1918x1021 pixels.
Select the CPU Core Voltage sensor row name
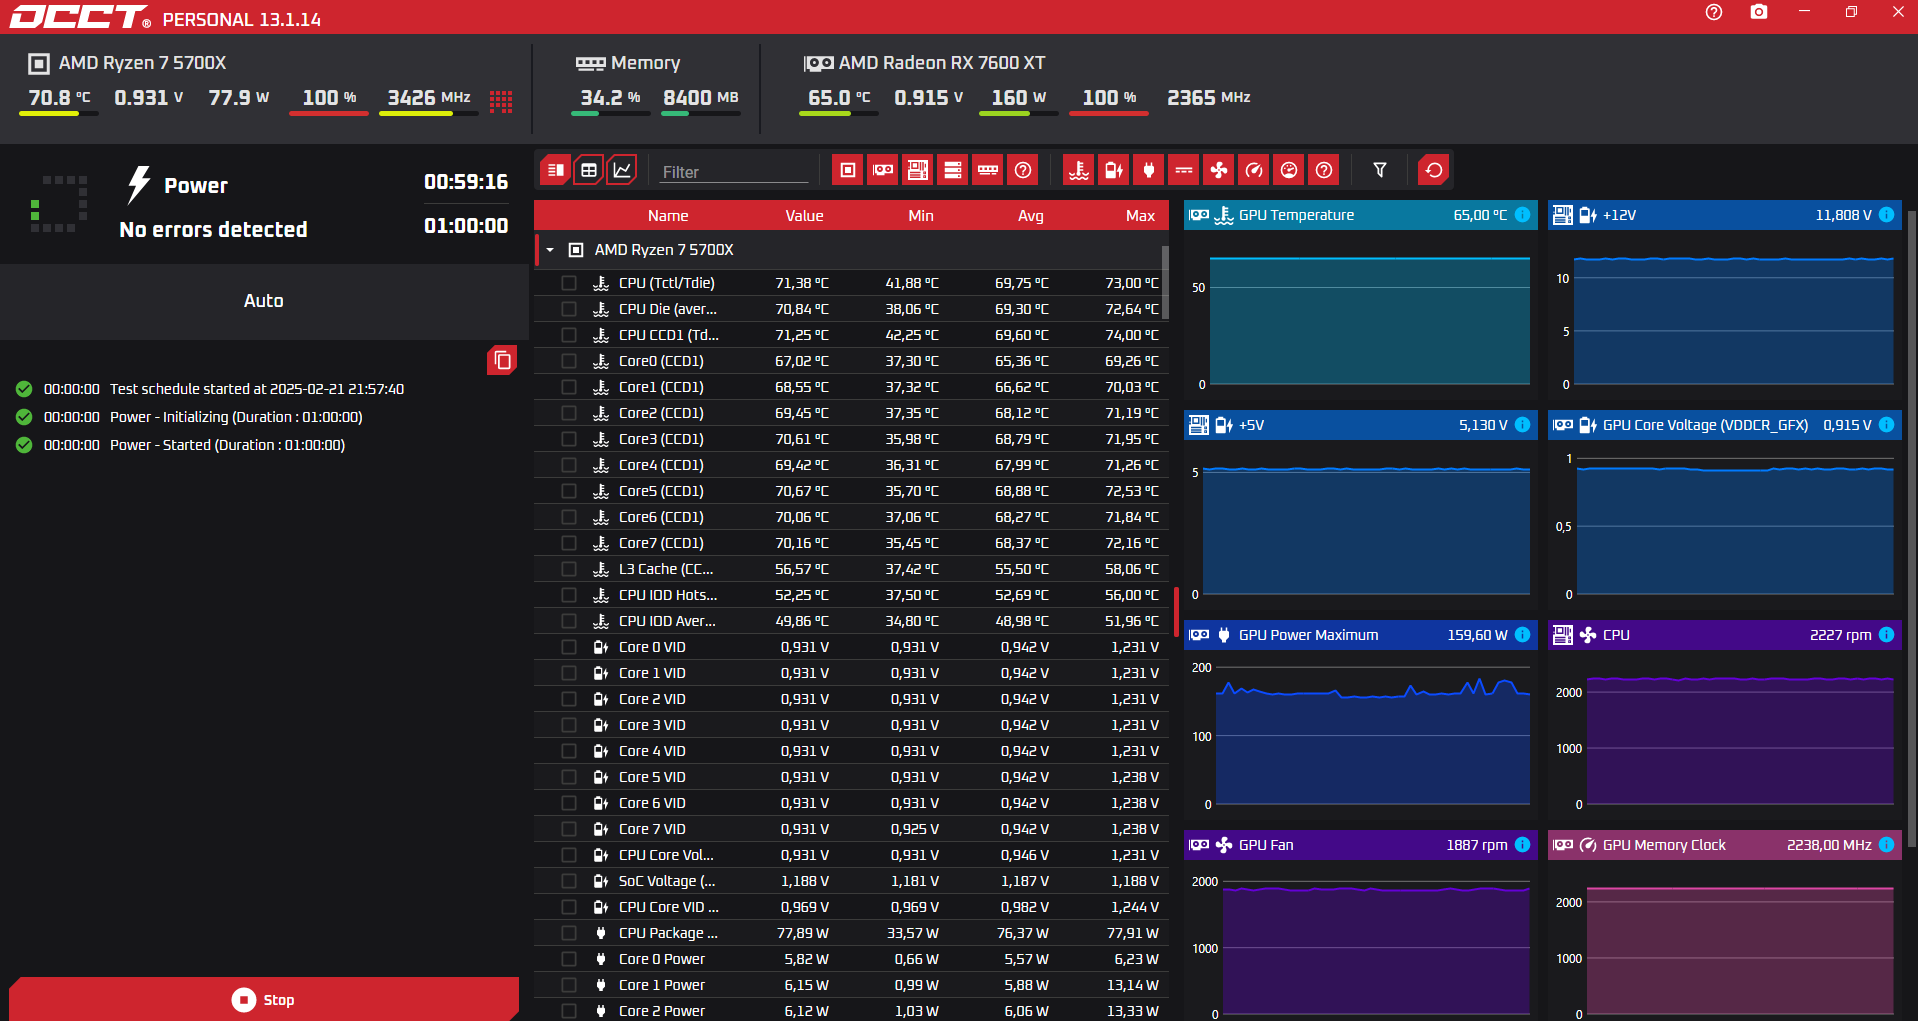666,855
